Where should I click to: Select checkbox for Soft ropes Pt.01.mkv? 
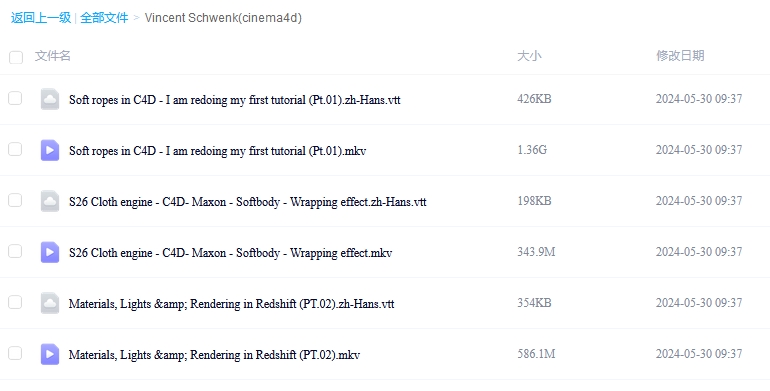pos(15,149)
